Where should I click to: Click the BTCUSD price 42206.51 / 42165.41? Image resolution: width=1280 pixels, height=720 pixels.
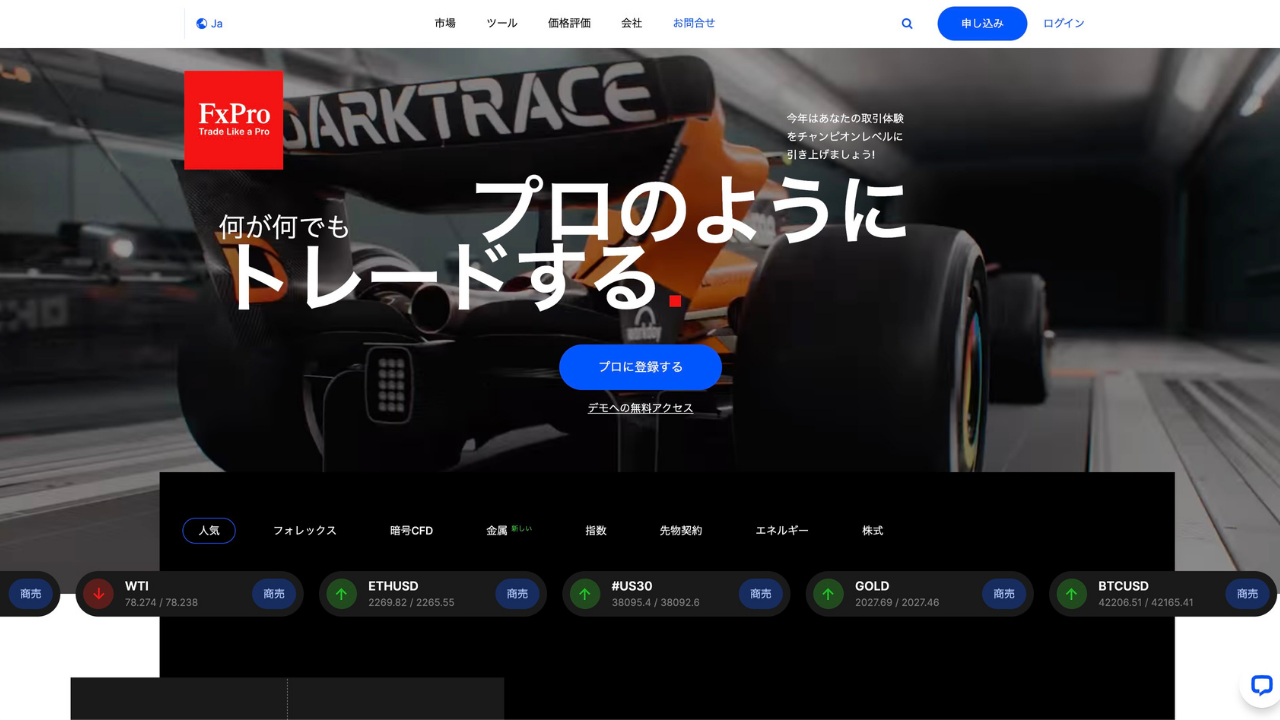point(1145,603)
